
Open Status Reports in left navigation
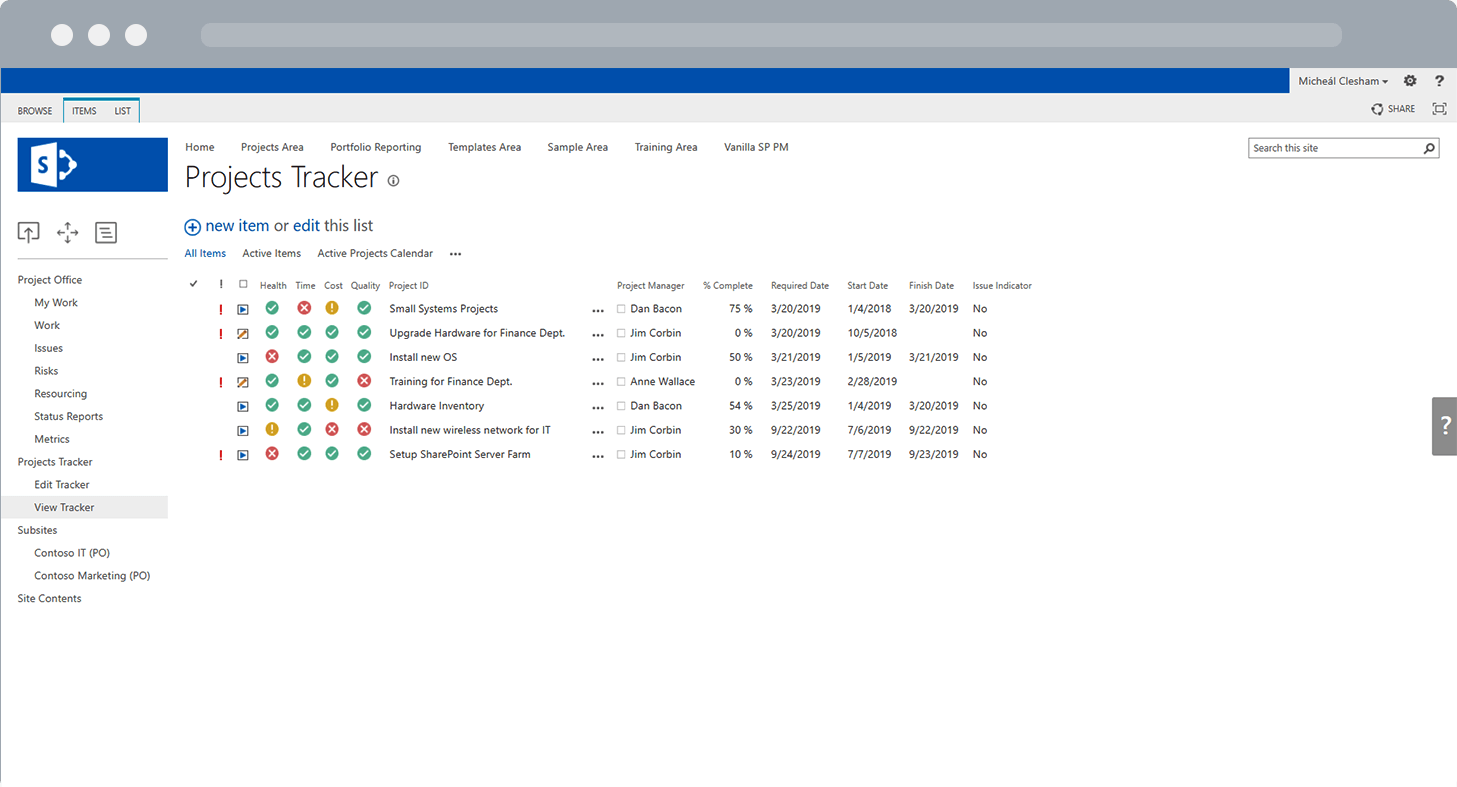pyautogui.click(x=69, y=416)
